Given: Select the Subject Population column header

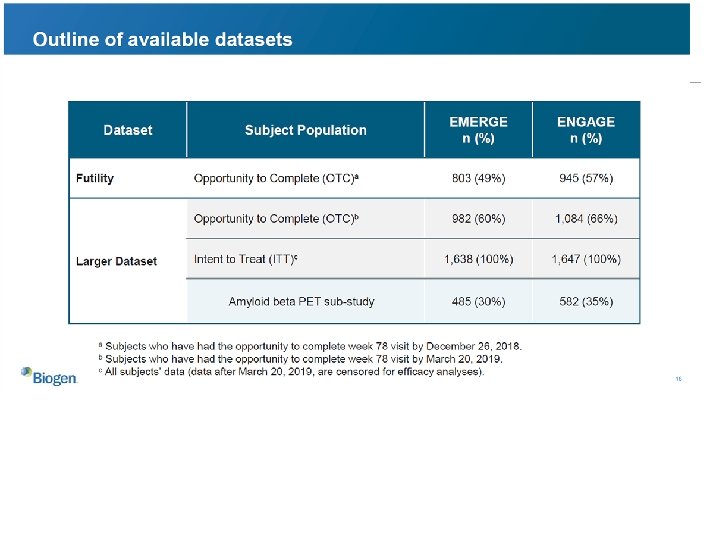Looking at the screenshot, I should 305,130.
